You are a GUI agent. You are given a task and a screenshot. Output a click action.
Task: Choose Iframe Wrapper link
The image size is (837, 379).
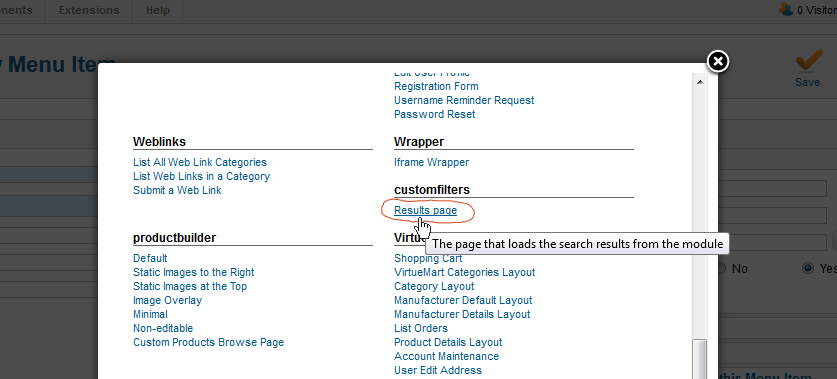(x=431, y=162)
